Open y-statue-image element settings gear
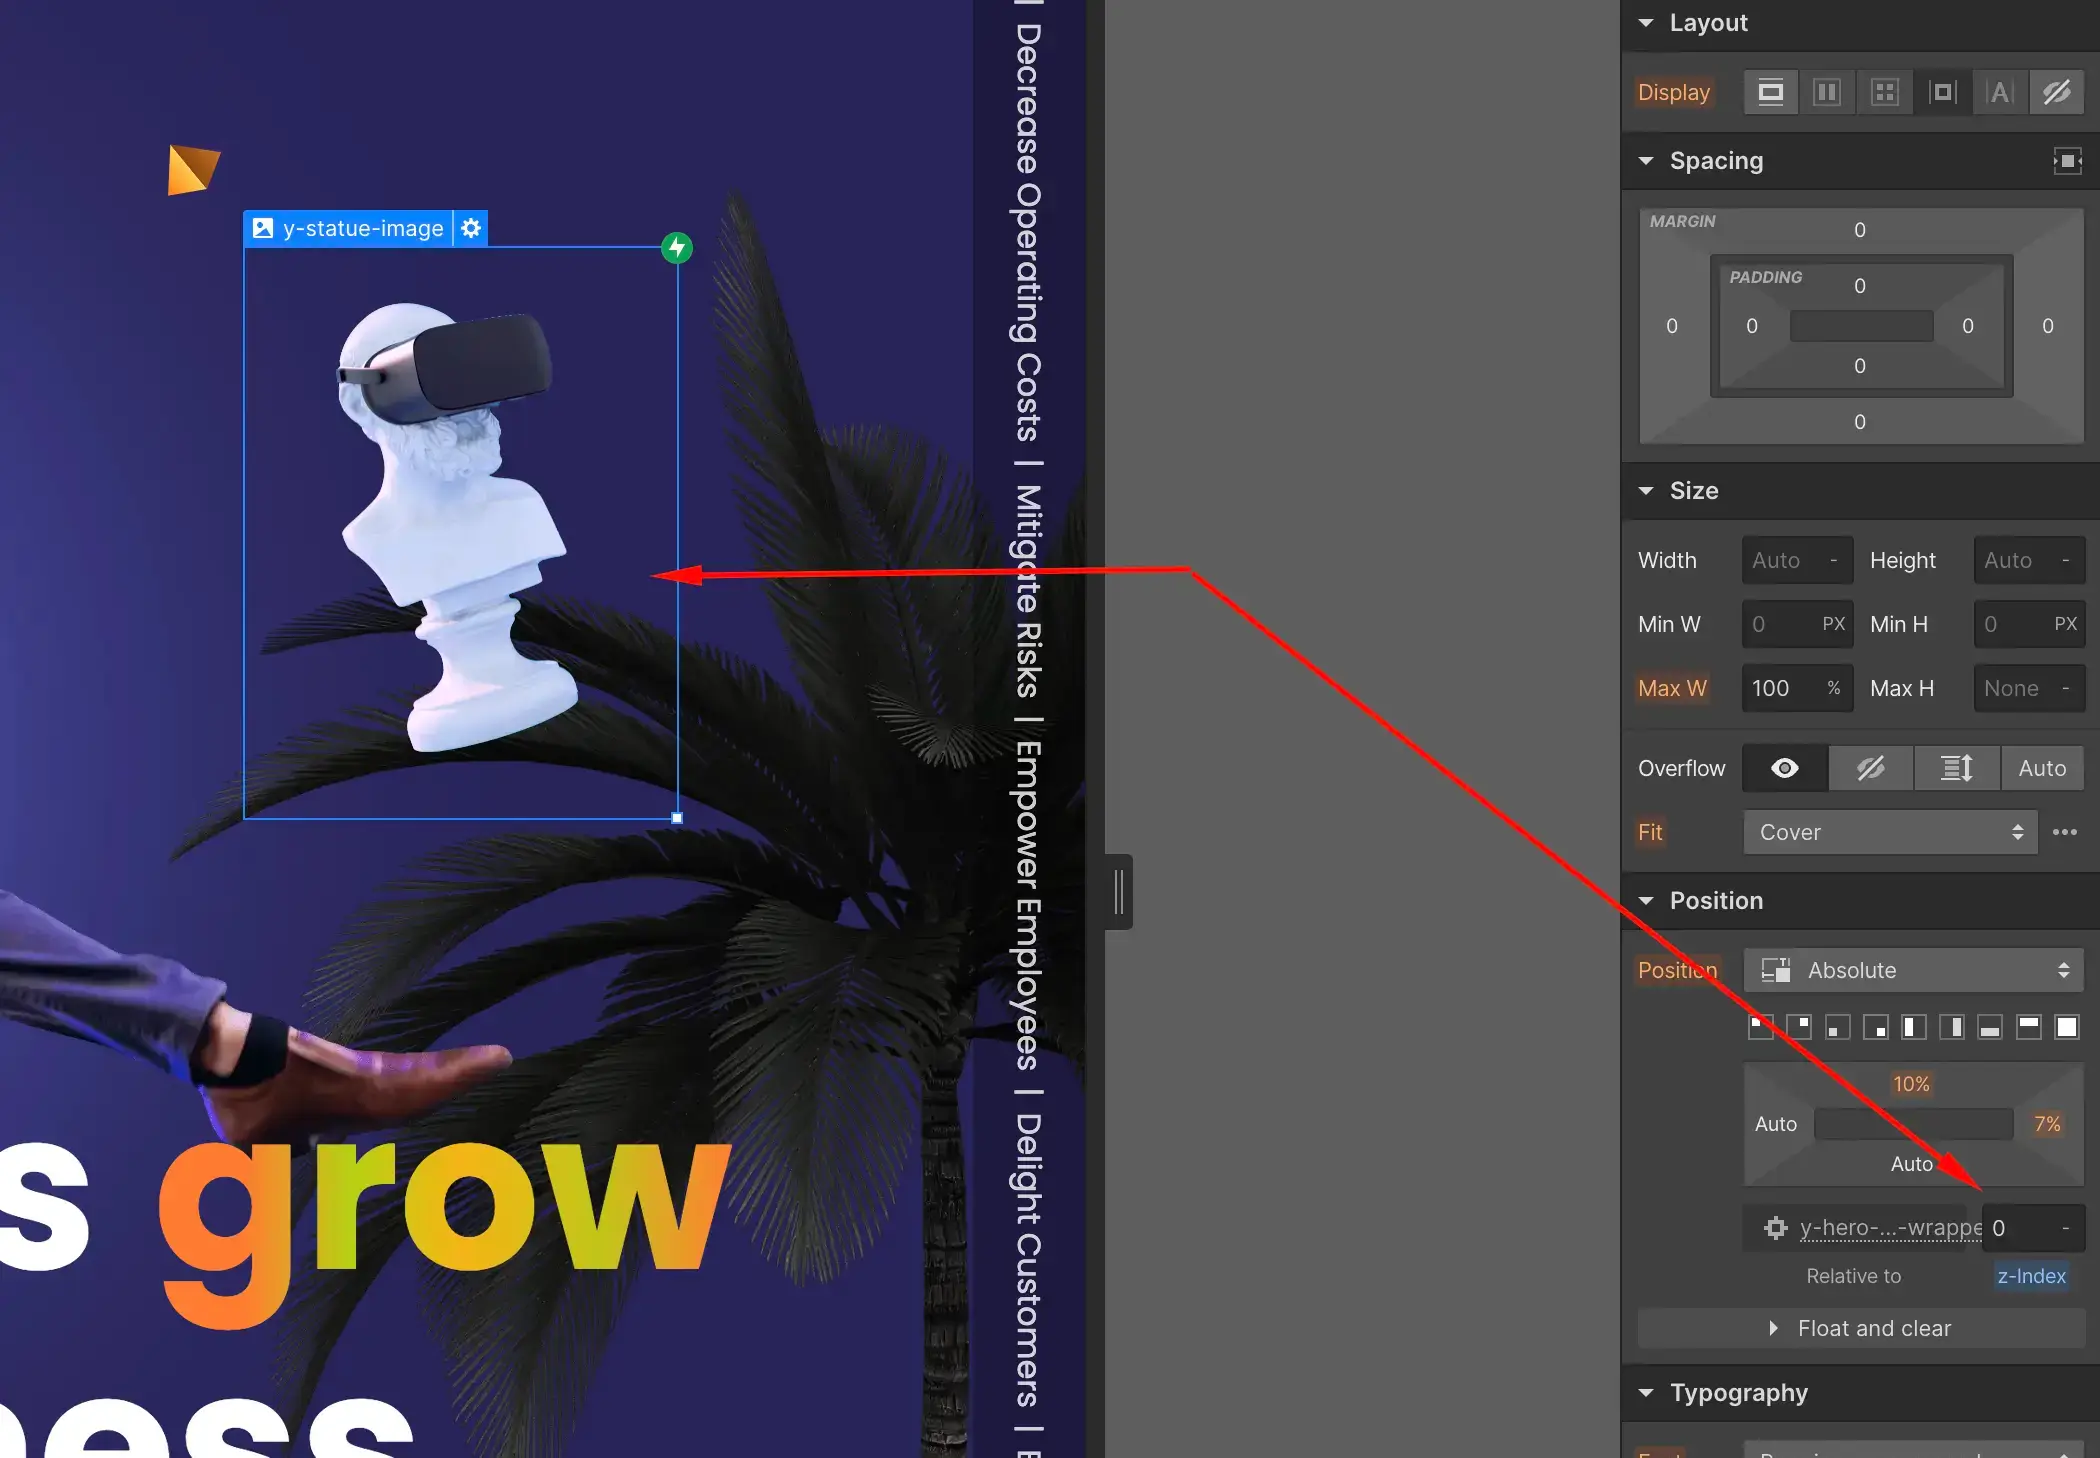 click(x=471, y=228)
